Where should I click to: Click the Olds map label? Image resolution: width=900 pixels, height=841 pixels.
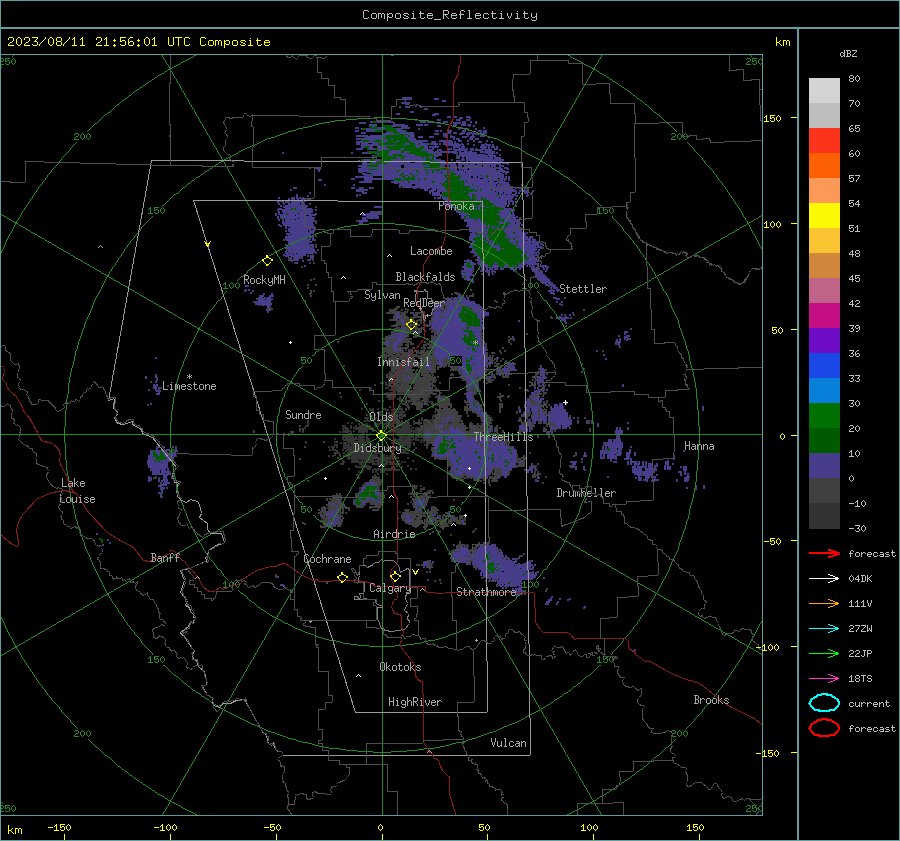coord(381,417)
